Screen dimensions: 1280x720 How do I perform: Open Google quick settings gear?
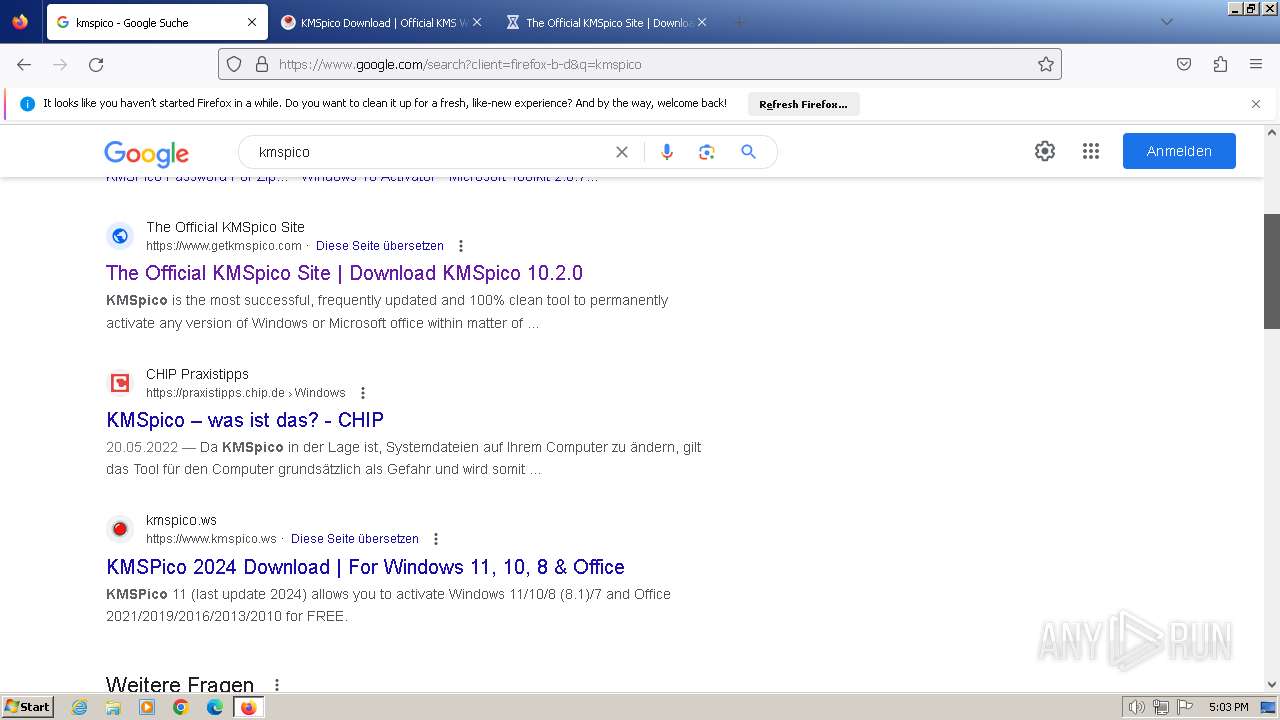1045,151
